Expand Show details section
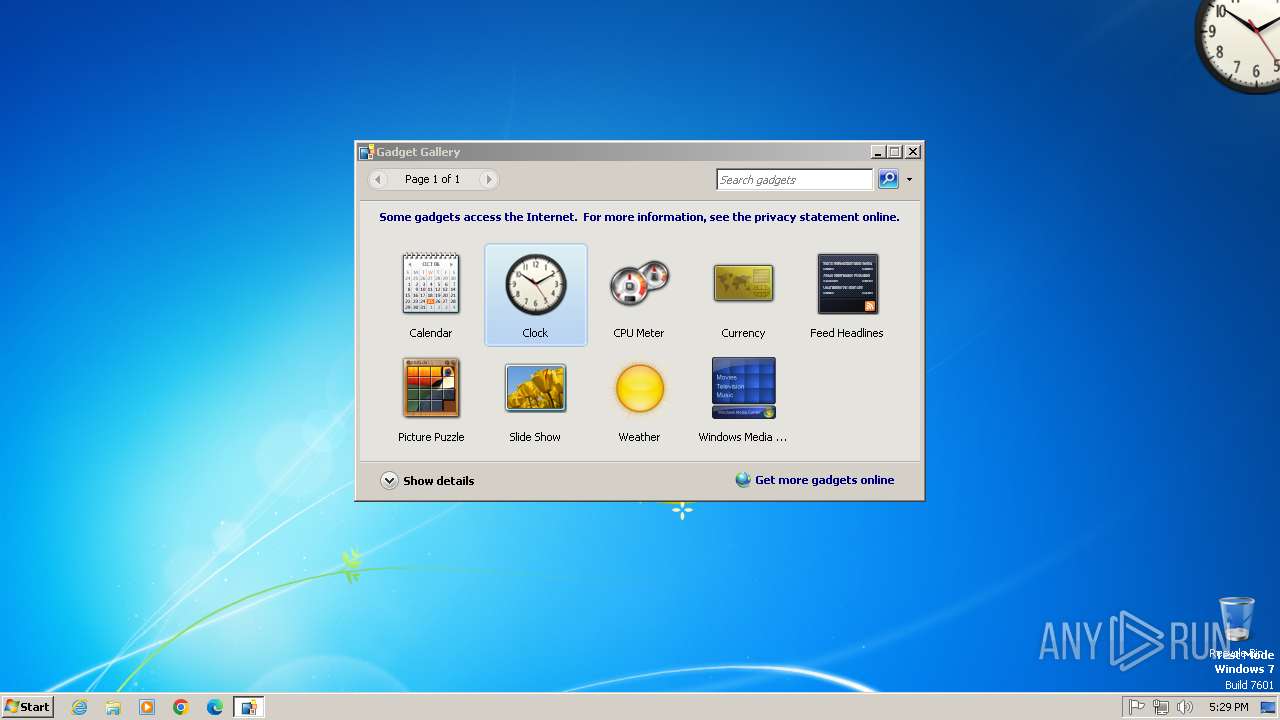 427,480
